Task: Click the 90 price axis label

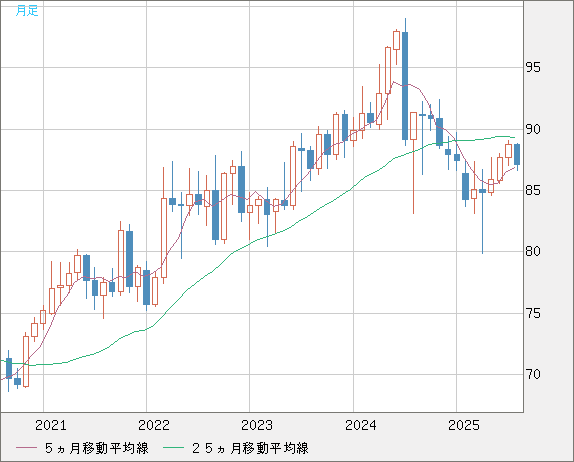Action: point(533,129)
